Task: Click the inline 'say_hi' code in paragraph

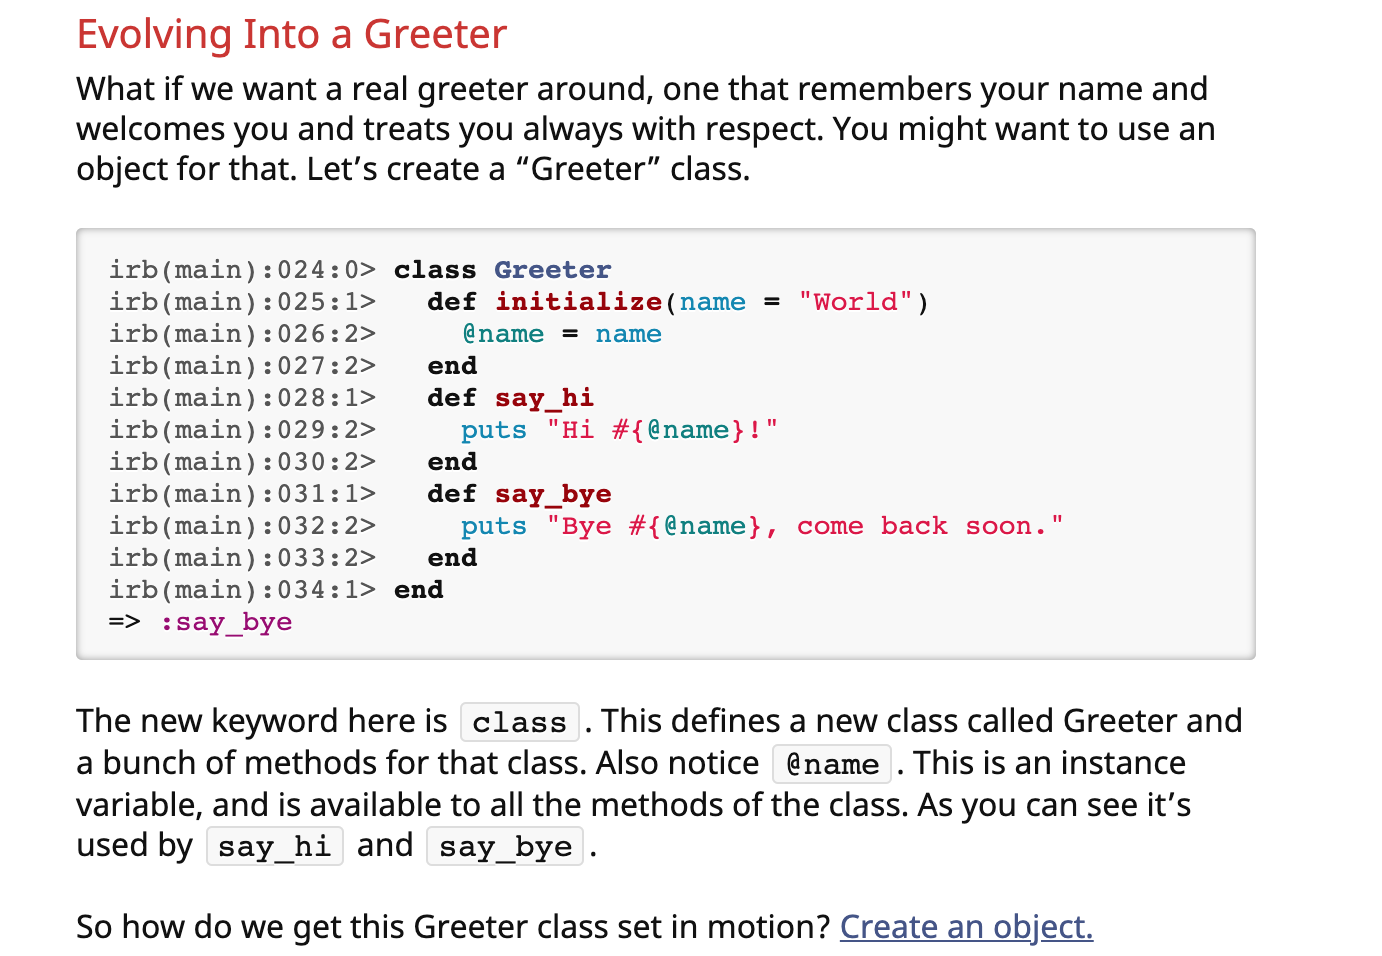Action: [275, 846]
